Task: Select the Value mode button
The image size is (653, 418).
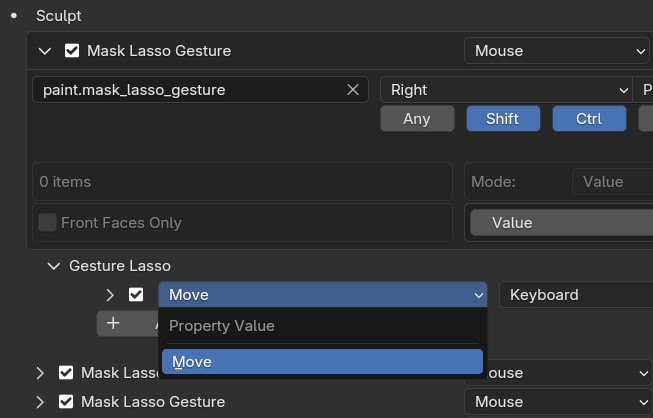Action: point(562,223)
